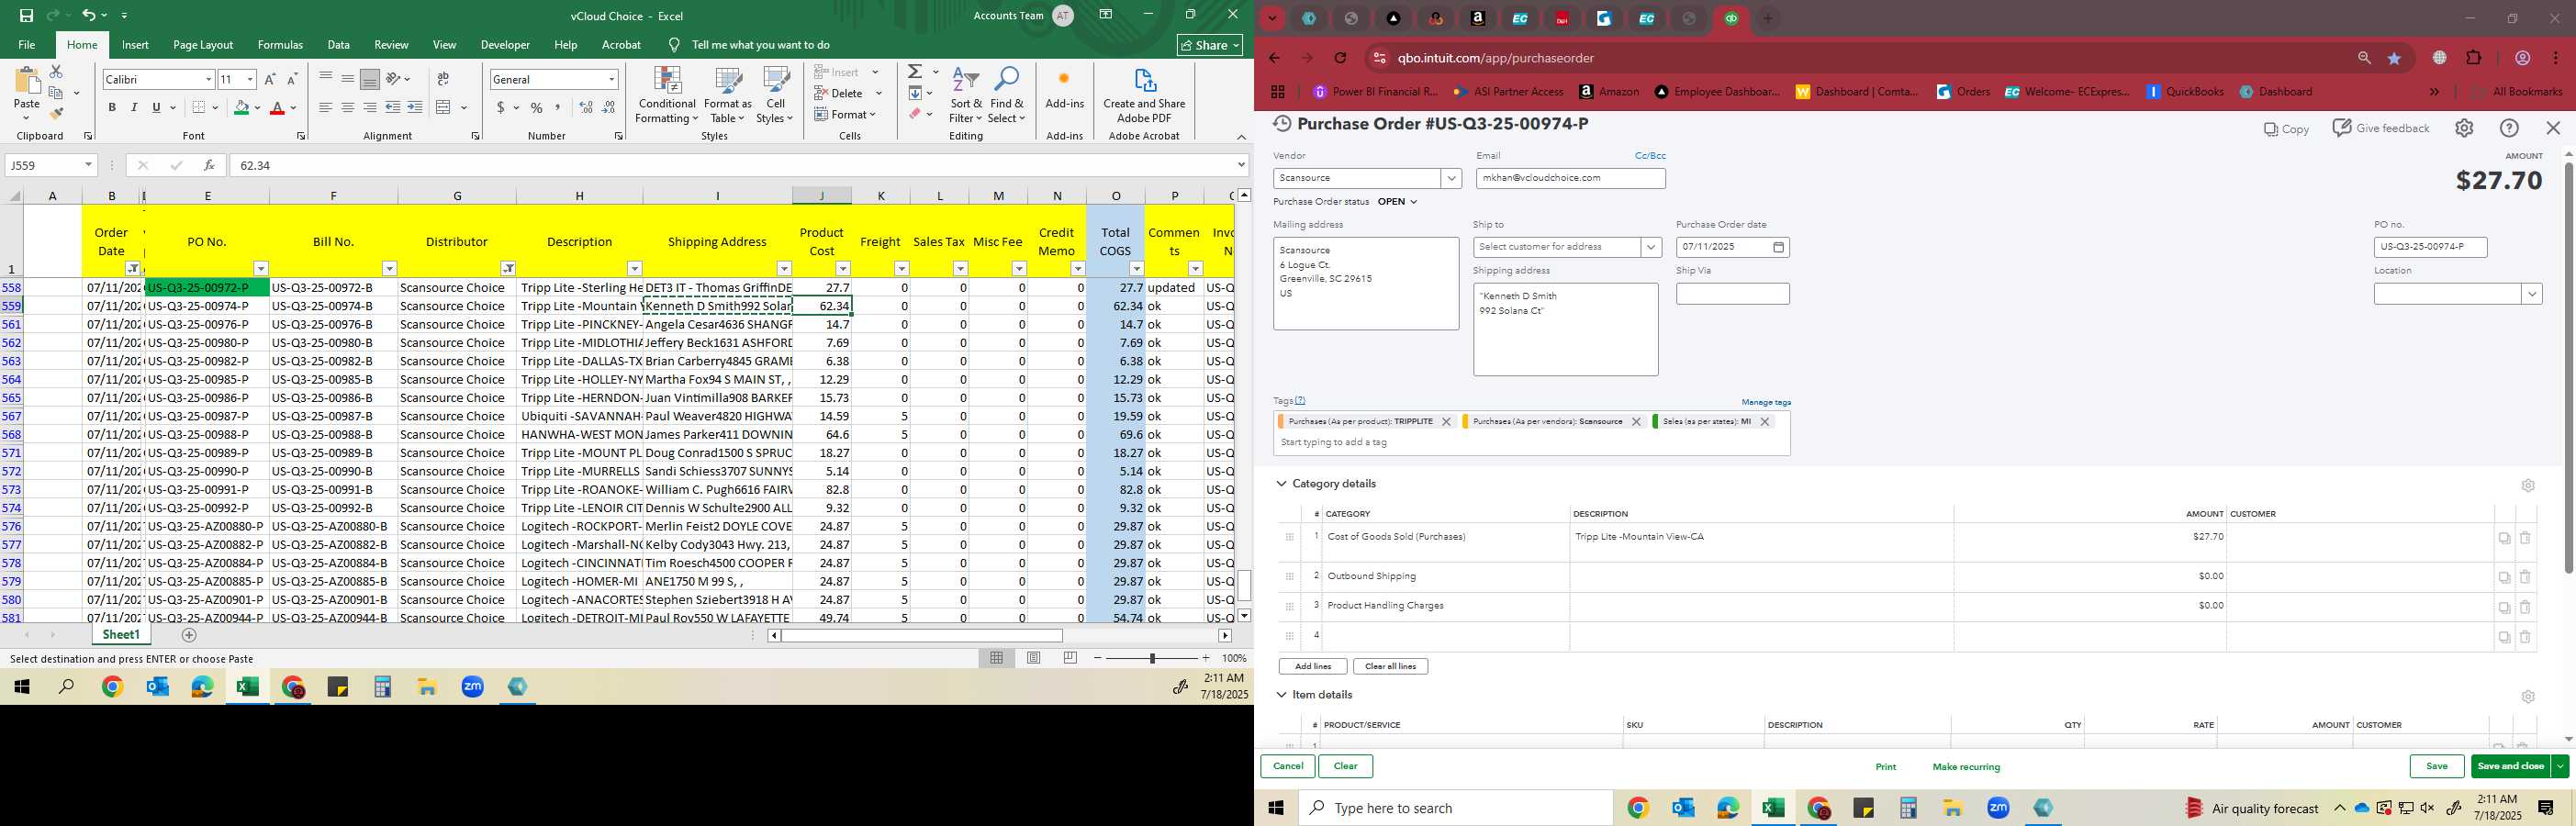Bookmark this page with the star icon

[2395, 58]
